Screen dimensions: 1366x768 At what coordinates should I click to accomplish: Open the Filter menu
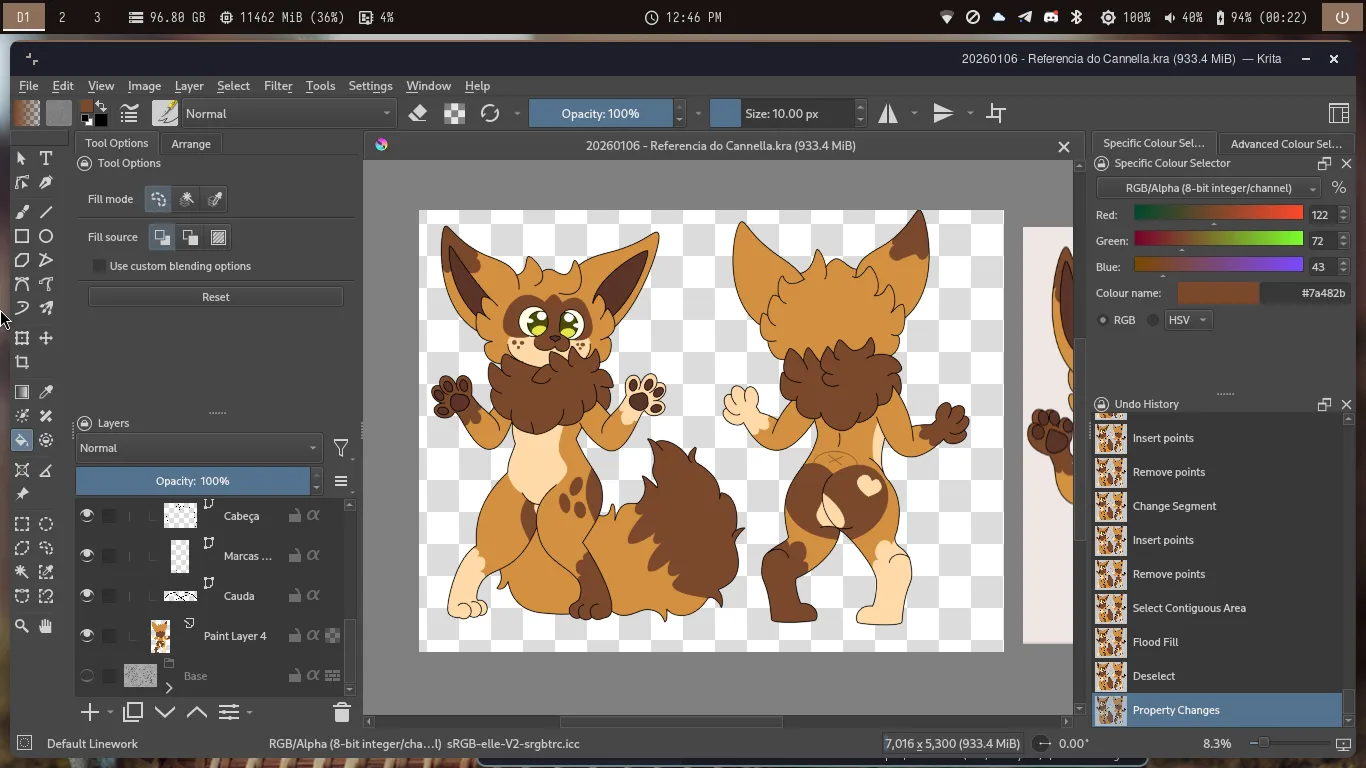pos(277,86)
